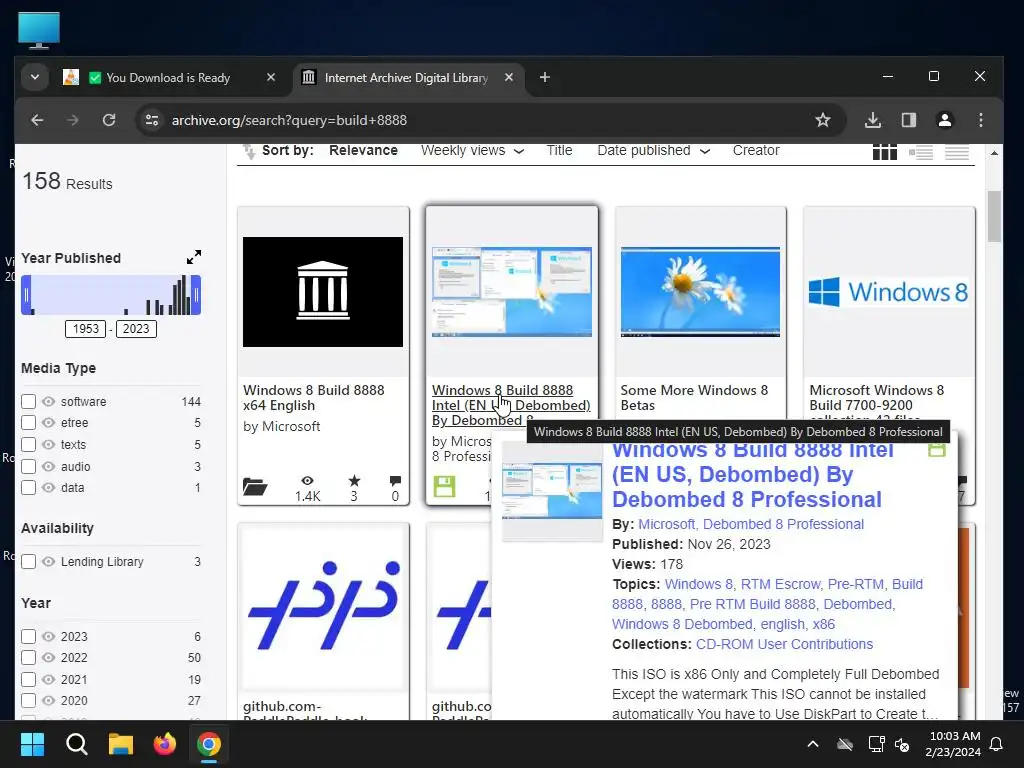The width and height of the screenshot is (1024, 768).
Task: Switch to compact list view
Action: click(x=957, y=153)
